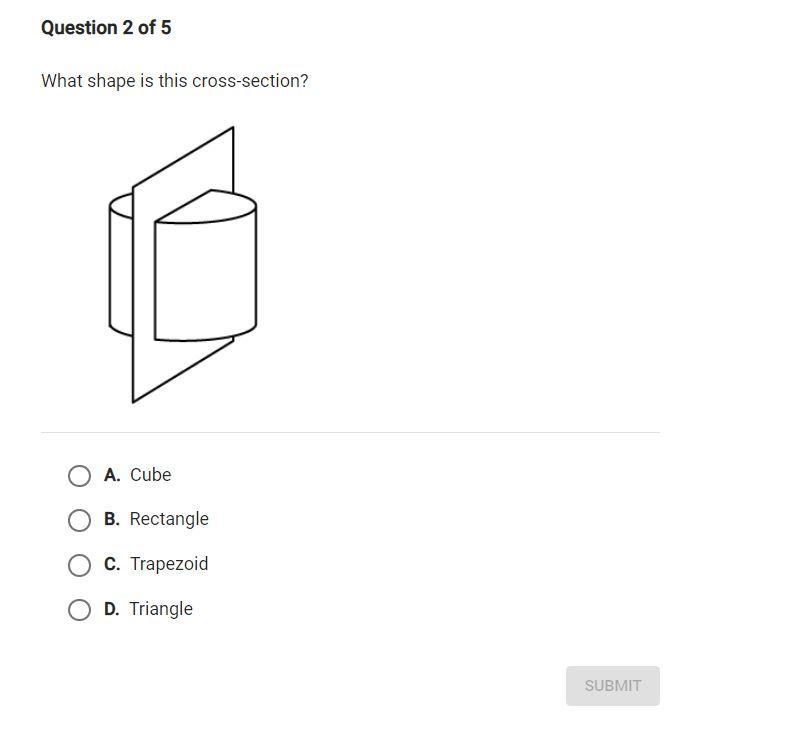Click the 'What shape is this cross-section?' text

(175, 81)
